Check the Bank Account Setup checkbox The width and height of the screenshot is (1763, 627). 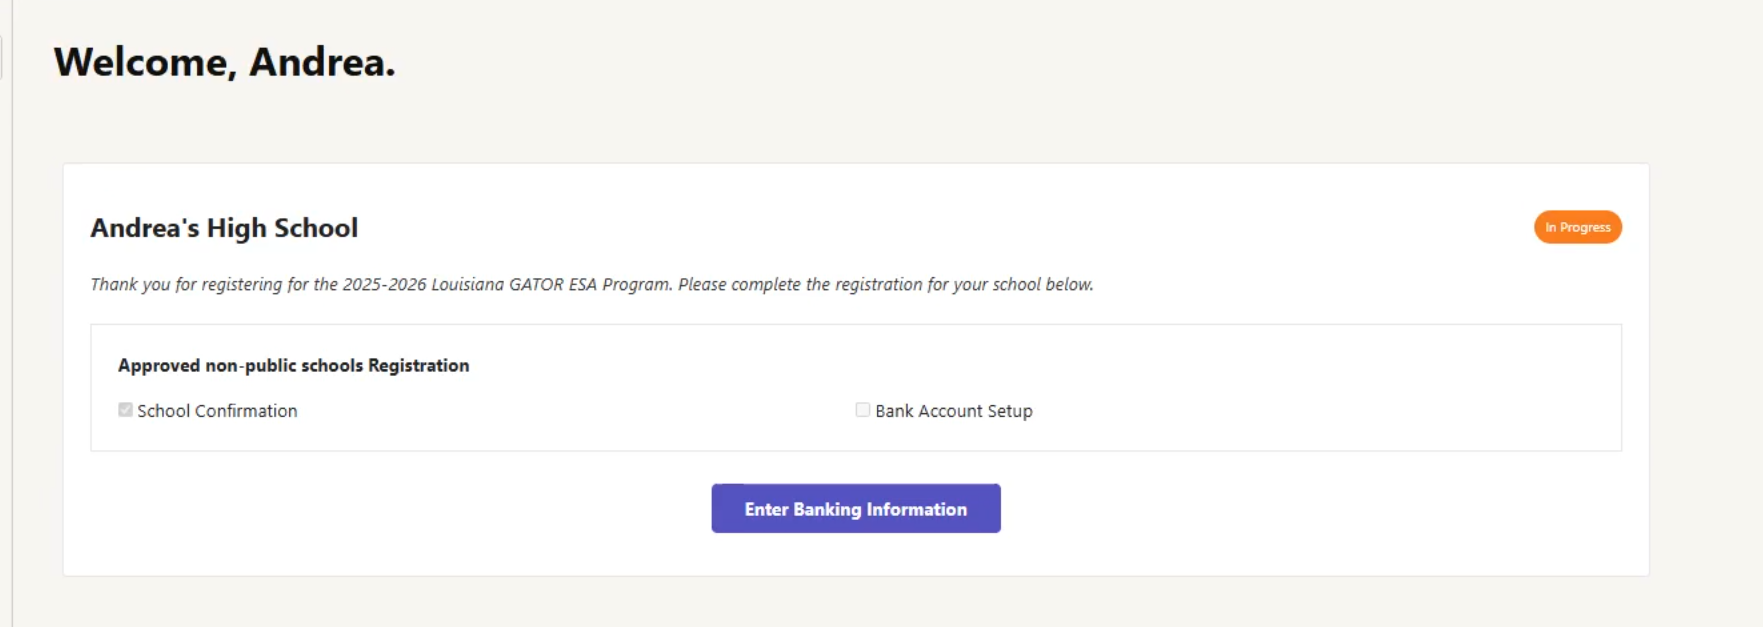pyautogui.click(x=862, y=410)
